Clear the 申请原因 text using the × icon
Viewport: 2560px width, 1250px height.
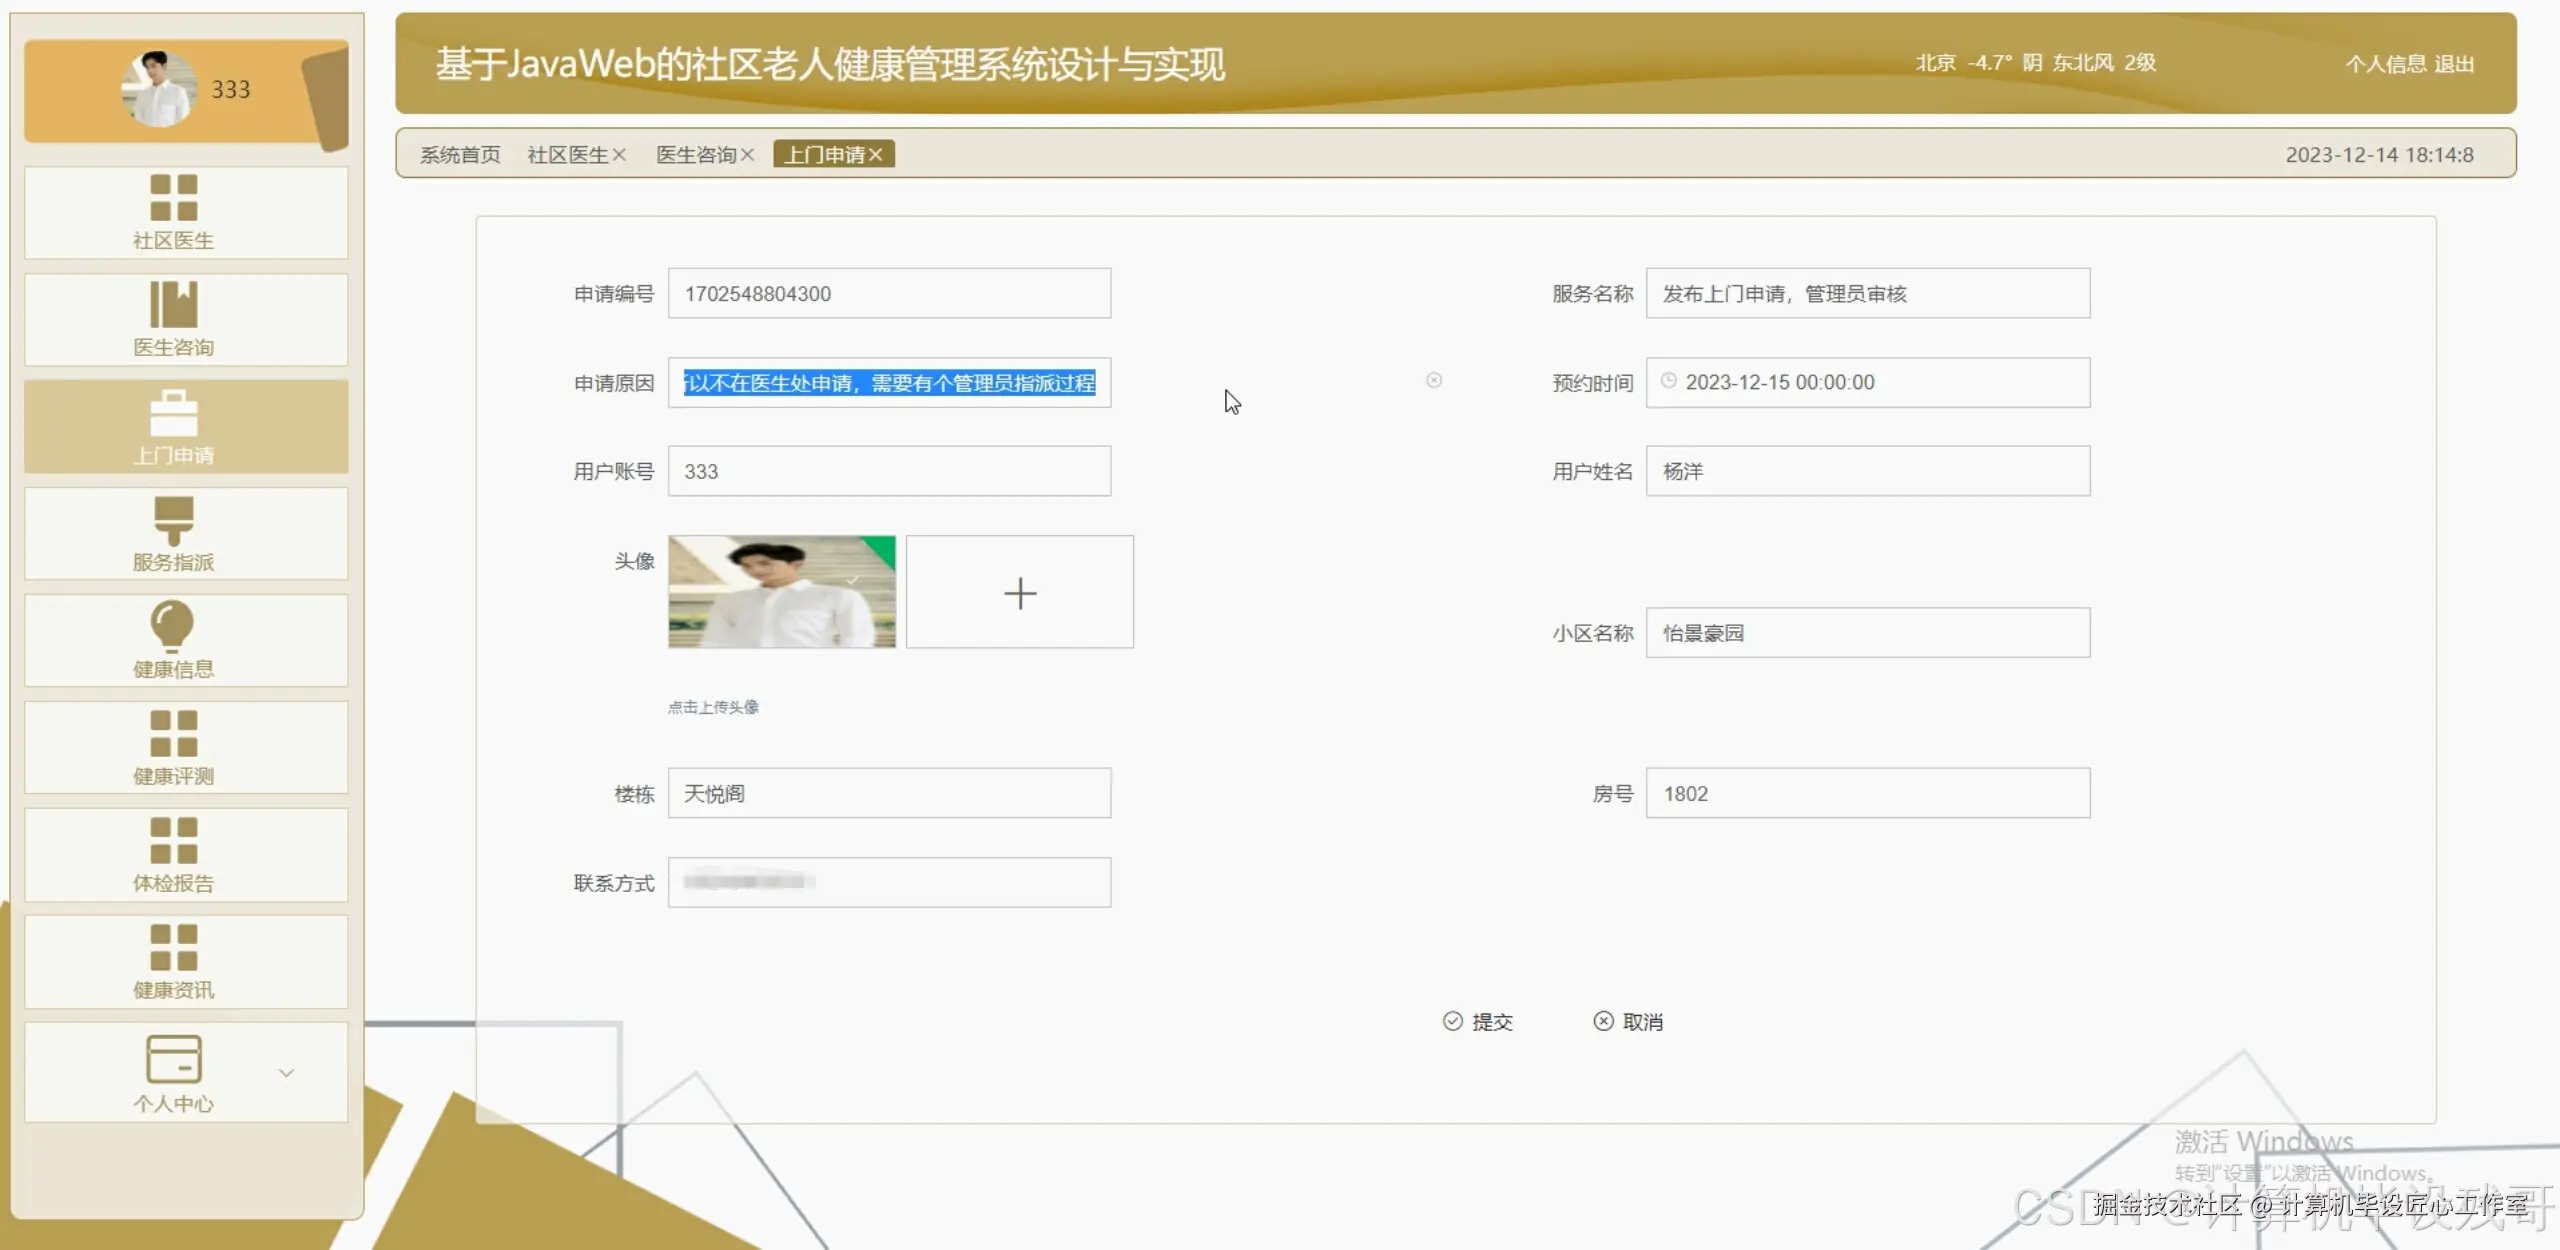click(1434, 380)
